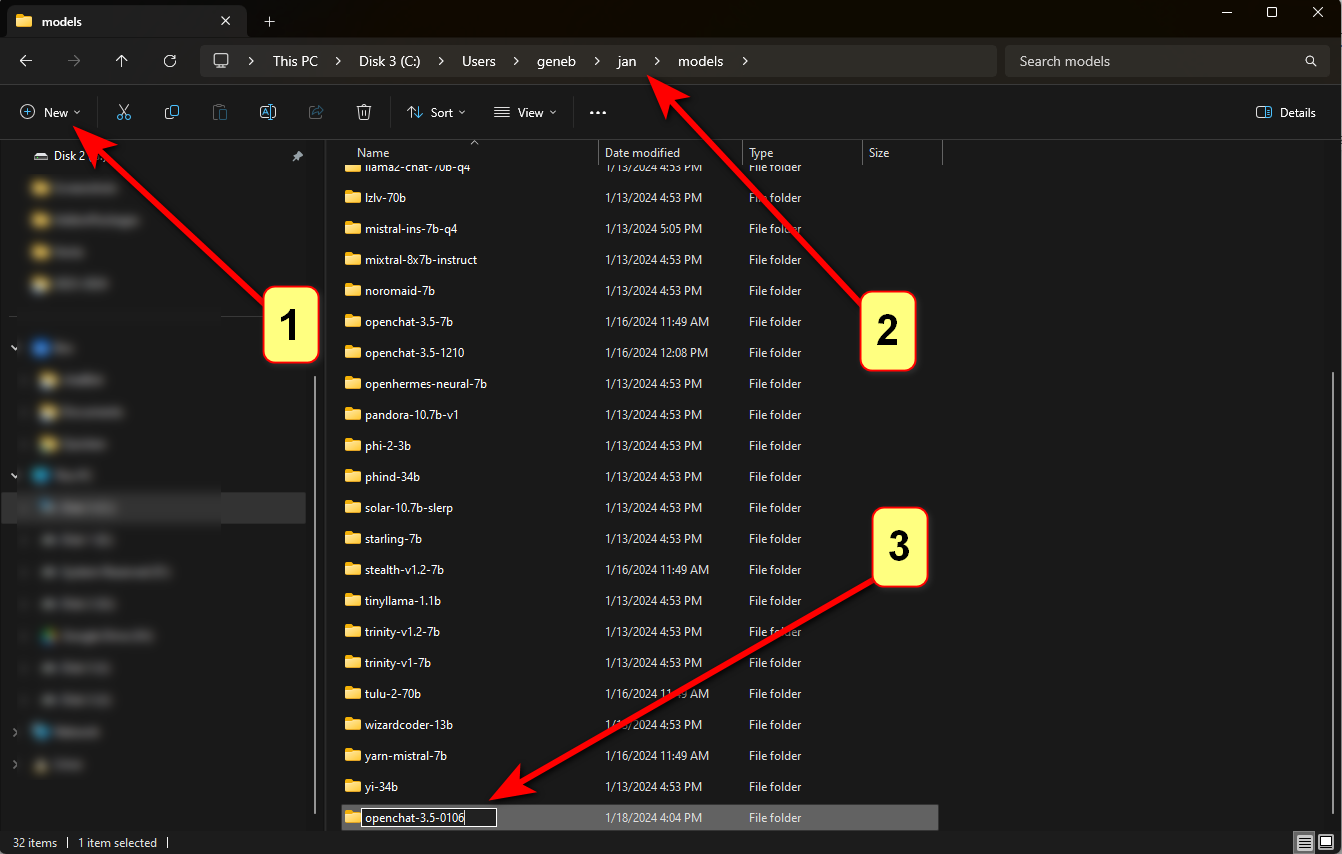This screenshot has width=1342, height=854.
Task: Toggle the Details pane
Action: (x=1286, y=112)
